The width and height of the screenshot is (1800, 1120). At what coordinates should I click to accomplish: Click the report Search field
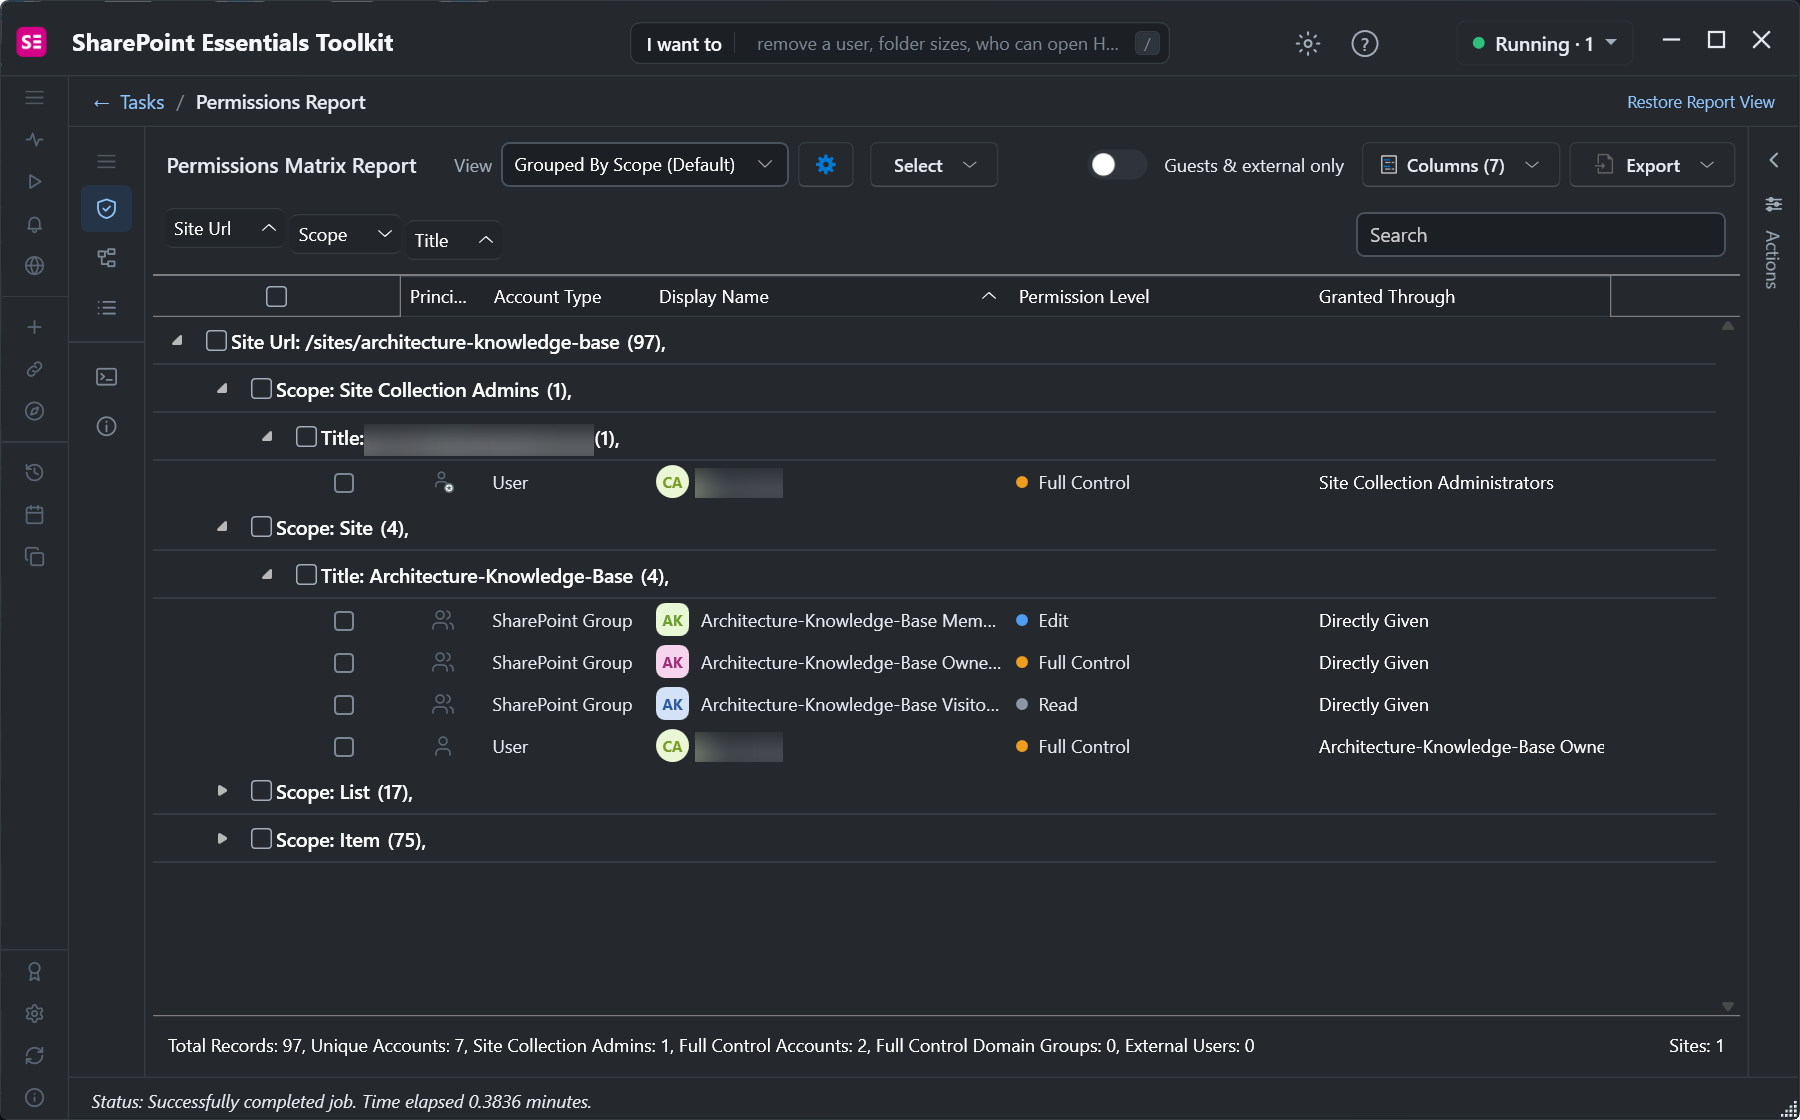point(1540,235)
